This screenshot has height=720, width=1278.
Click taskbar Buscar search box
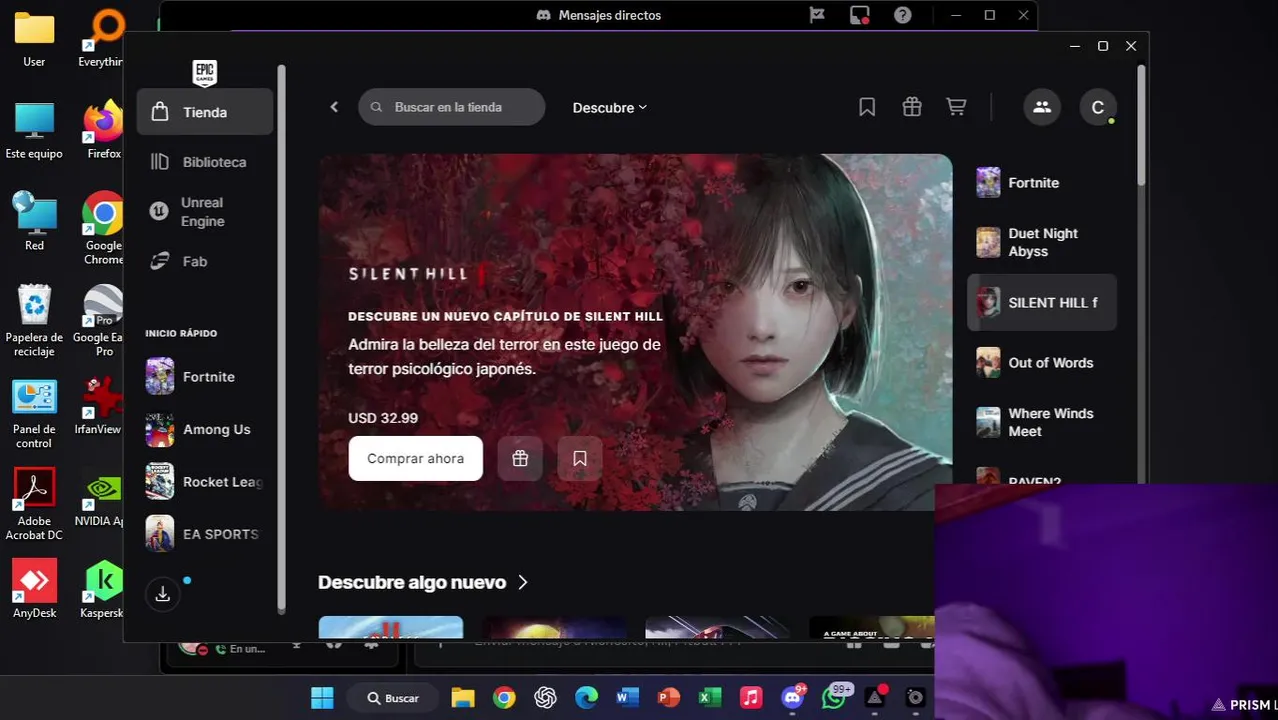click(x=392, y=698)
